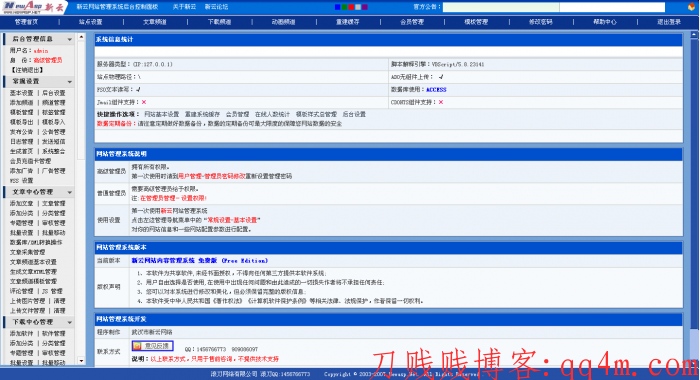The height and width of the screenshot is (380, 700).
Task: Click 网站基本设置 in quick operations row
Action: coord(162,114)
